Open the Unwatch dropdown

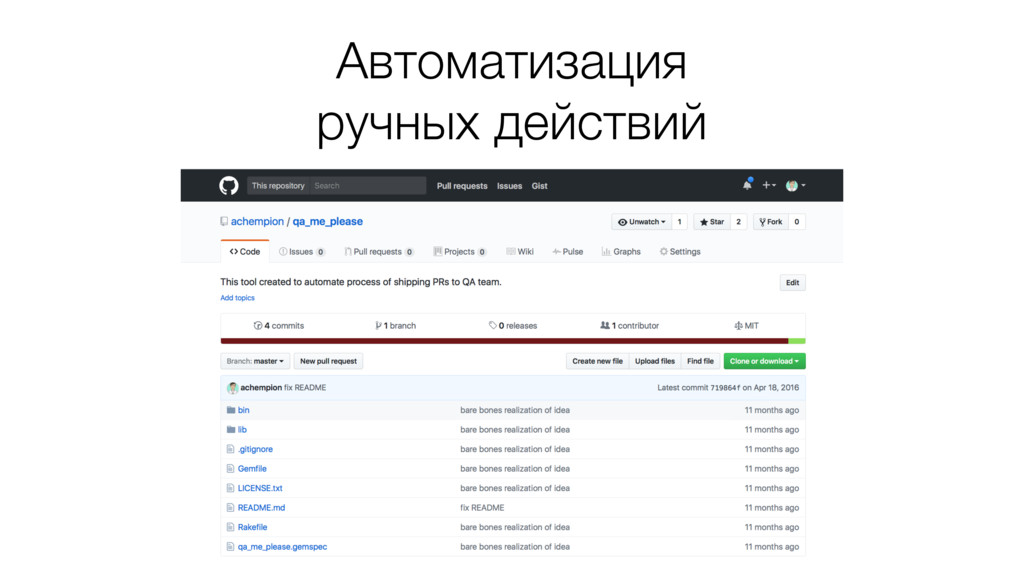[x=641, y=222]
